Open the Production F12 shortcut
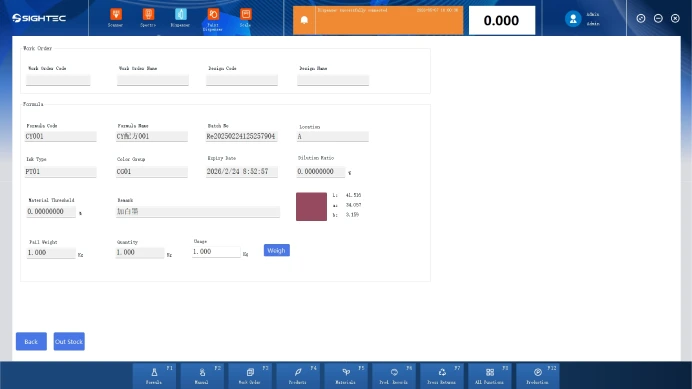Screen dimensions: 692x389 pos(538,375)
